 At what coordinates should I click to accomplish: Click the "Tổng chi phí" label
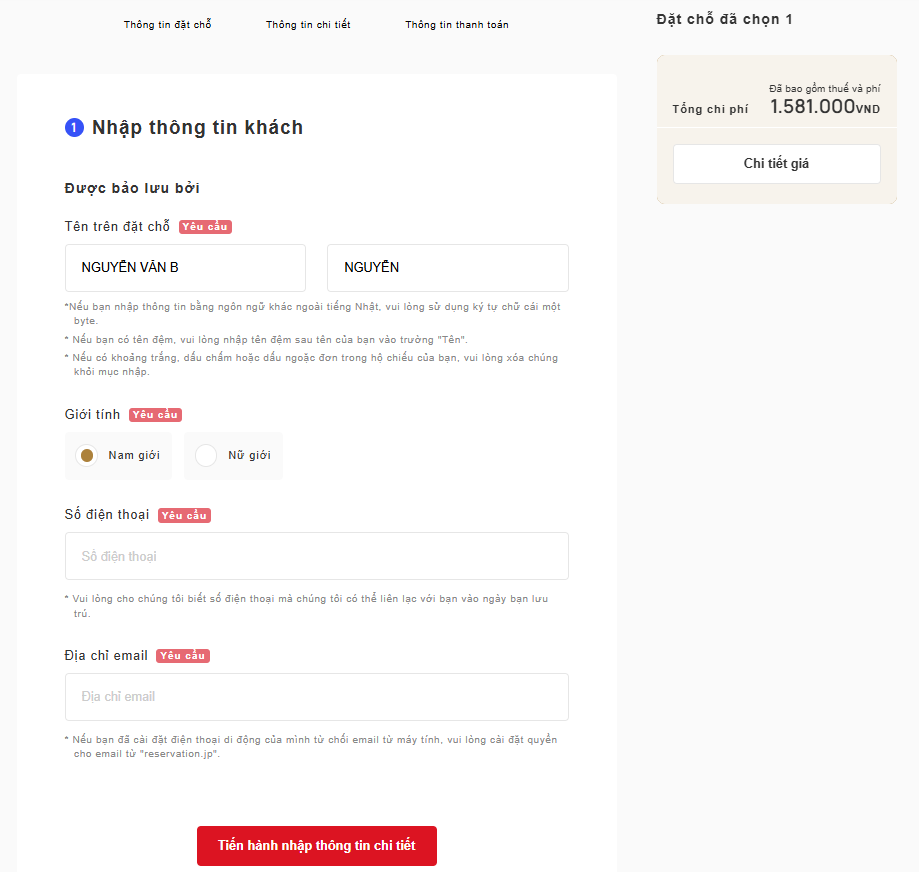pyautogui.click(x=709, y=110)
